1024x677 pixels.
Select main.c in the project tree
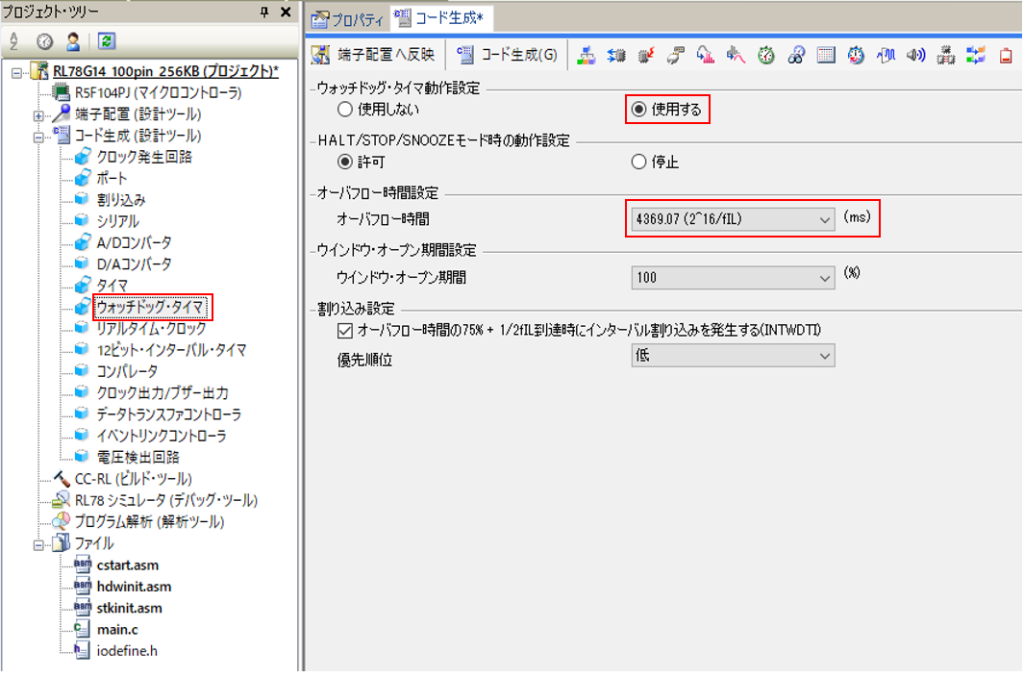[117, 629]
